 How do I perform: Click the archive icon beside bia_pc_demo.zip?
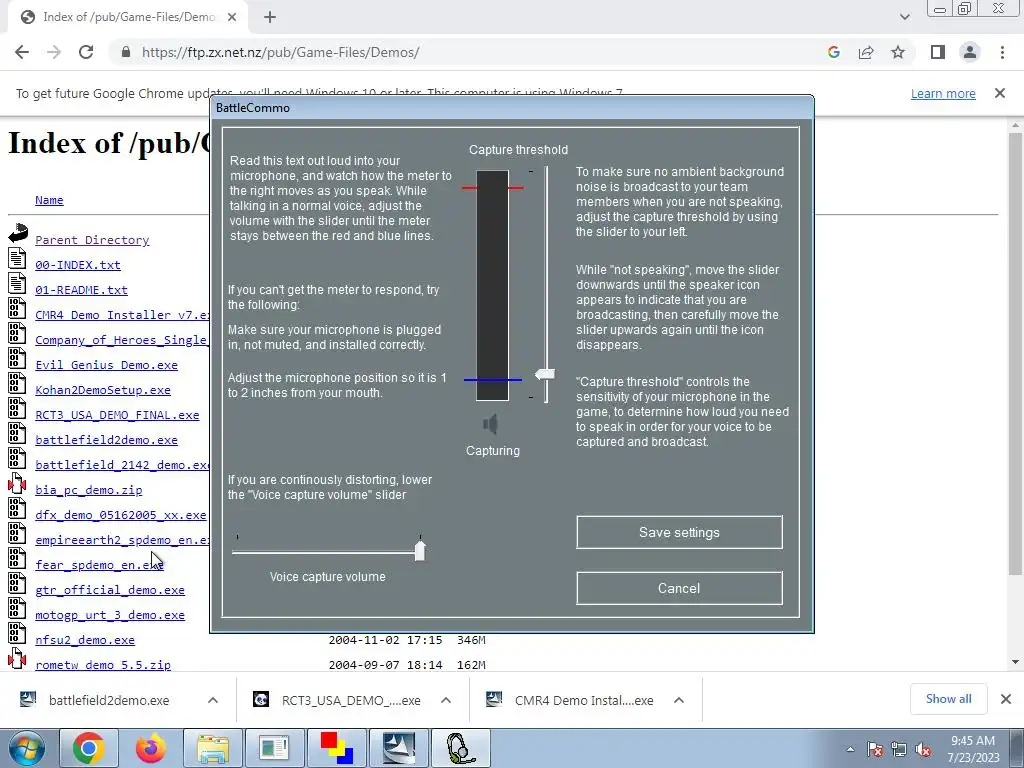tap(17, 484)
